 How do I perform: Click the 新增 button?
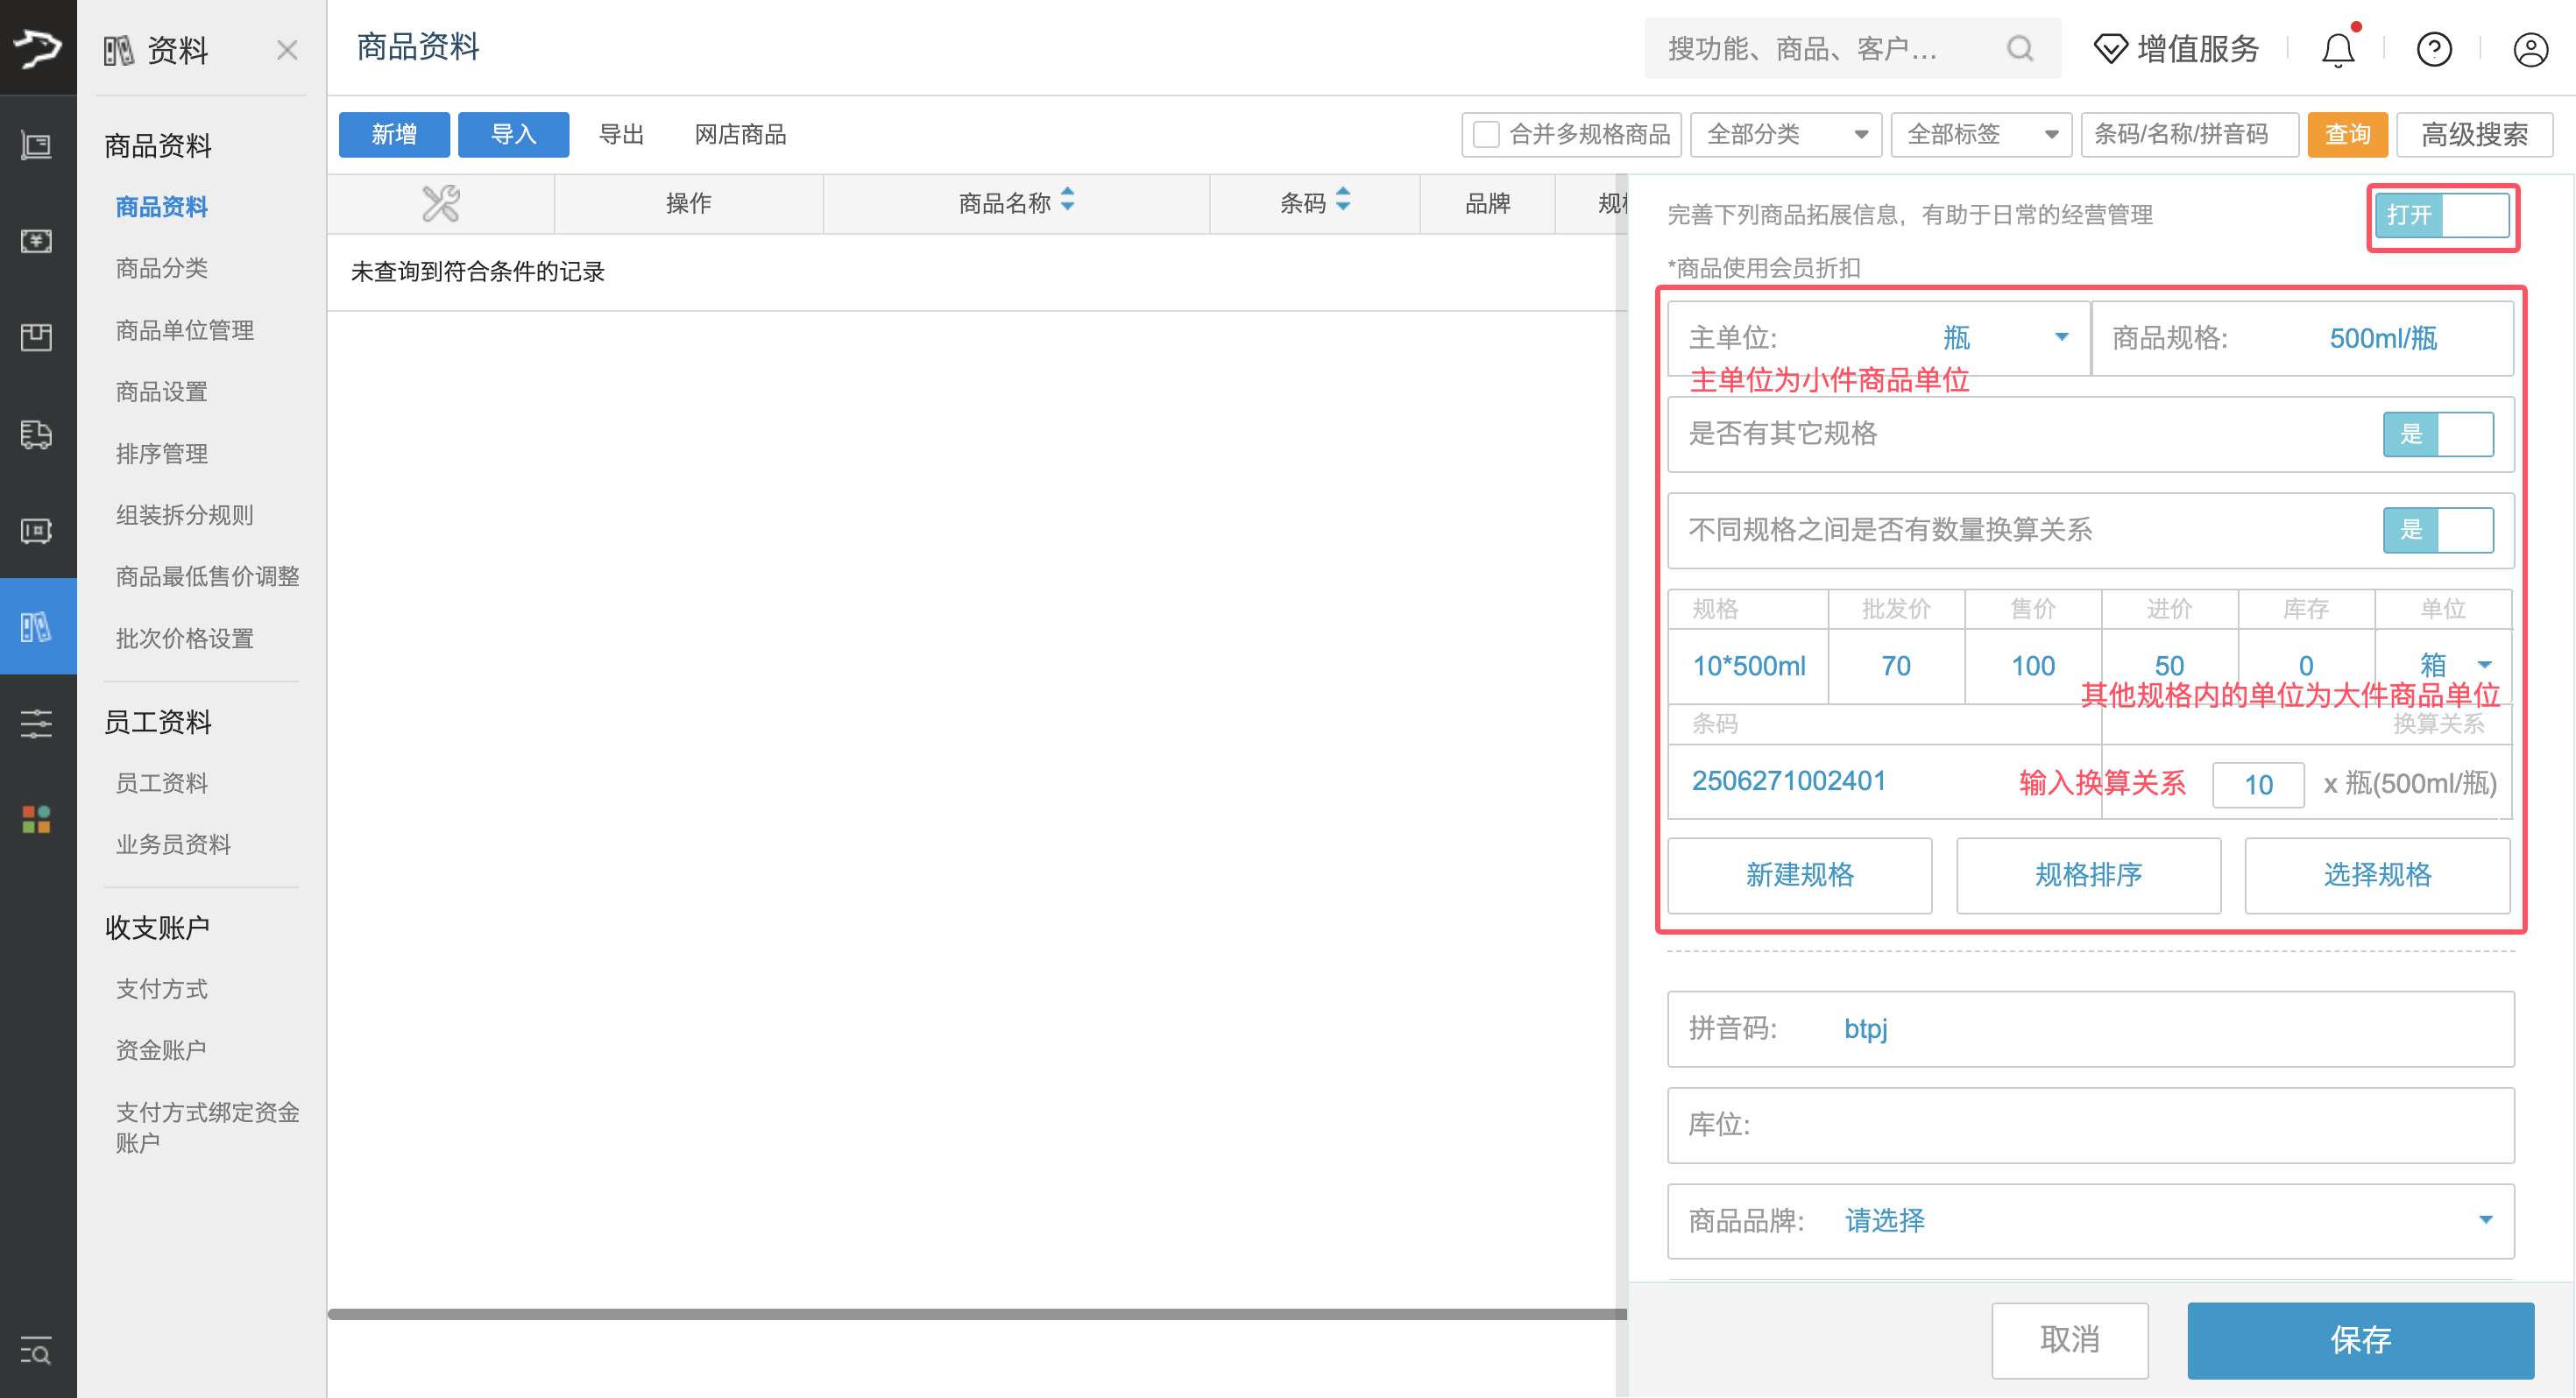click(394, 134)
